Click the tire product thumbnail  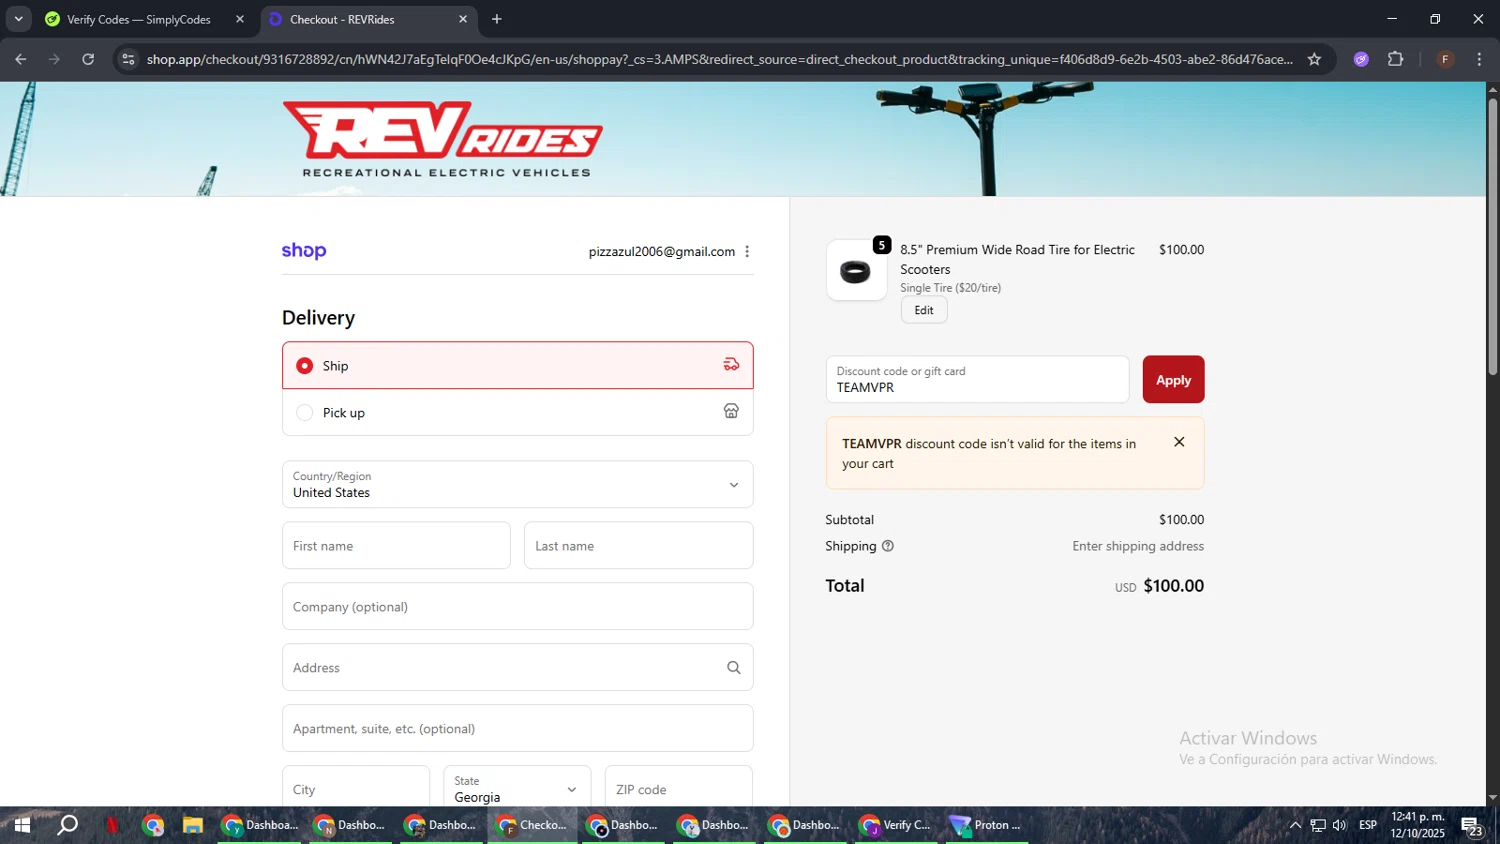[856, 270]
